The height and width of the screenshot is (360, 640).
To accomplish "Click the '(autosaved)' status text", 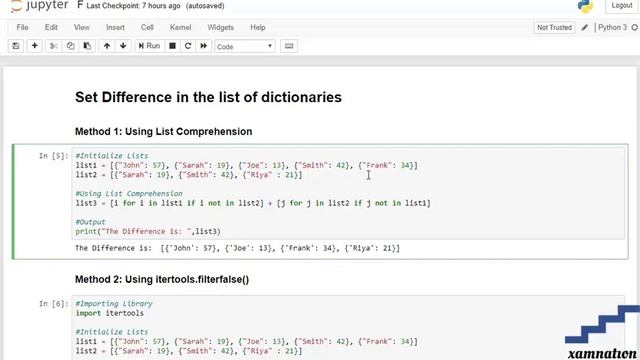I will [205, 6].
